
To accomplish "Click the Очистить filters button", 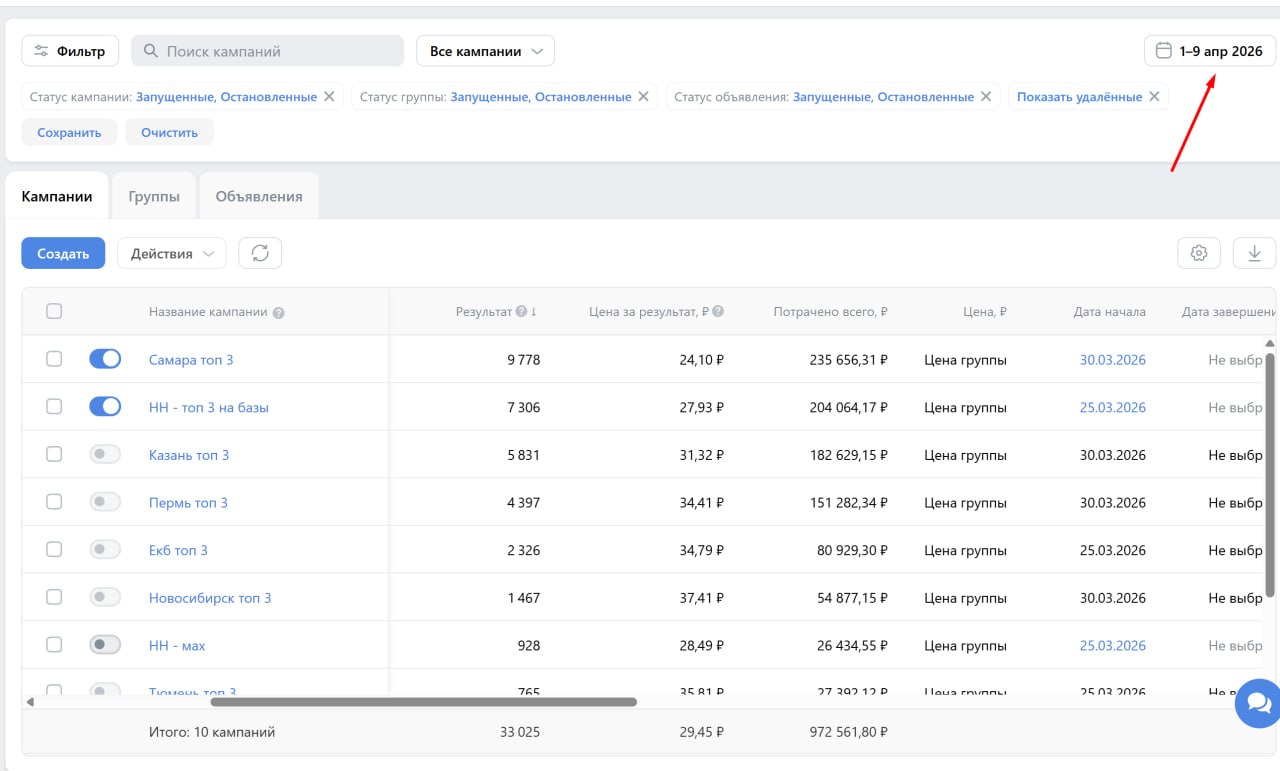I will tap(169, 132).
